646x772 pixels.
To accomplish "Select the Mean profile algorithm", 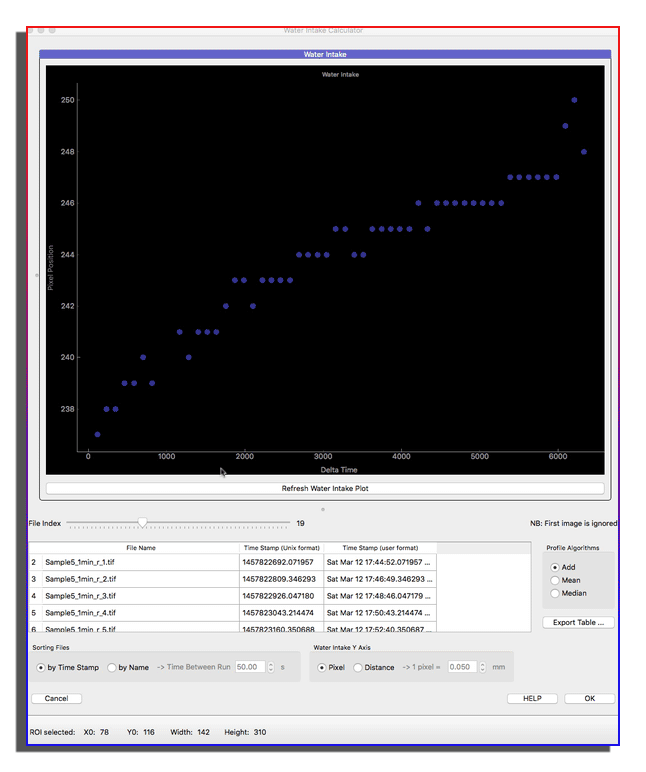I will (555, 580).
